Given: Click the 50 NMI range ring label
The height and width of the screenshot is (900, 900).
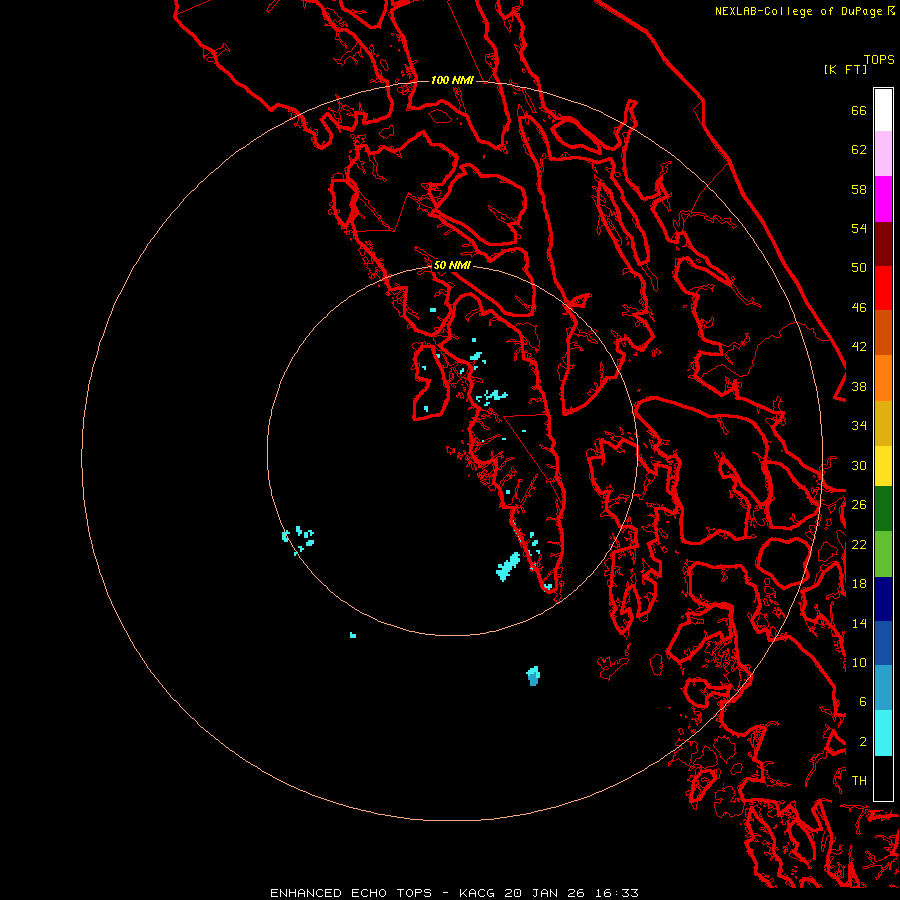Looking at the screenshot, I should coord(452,265).
